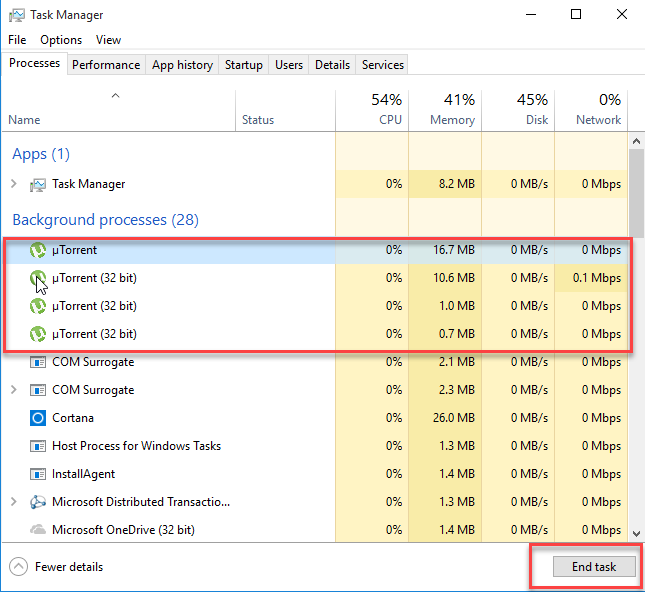Image resolution: width=645 pixels, height=592 pixels.
Task: Select the Processes tab
Action: 35,63
